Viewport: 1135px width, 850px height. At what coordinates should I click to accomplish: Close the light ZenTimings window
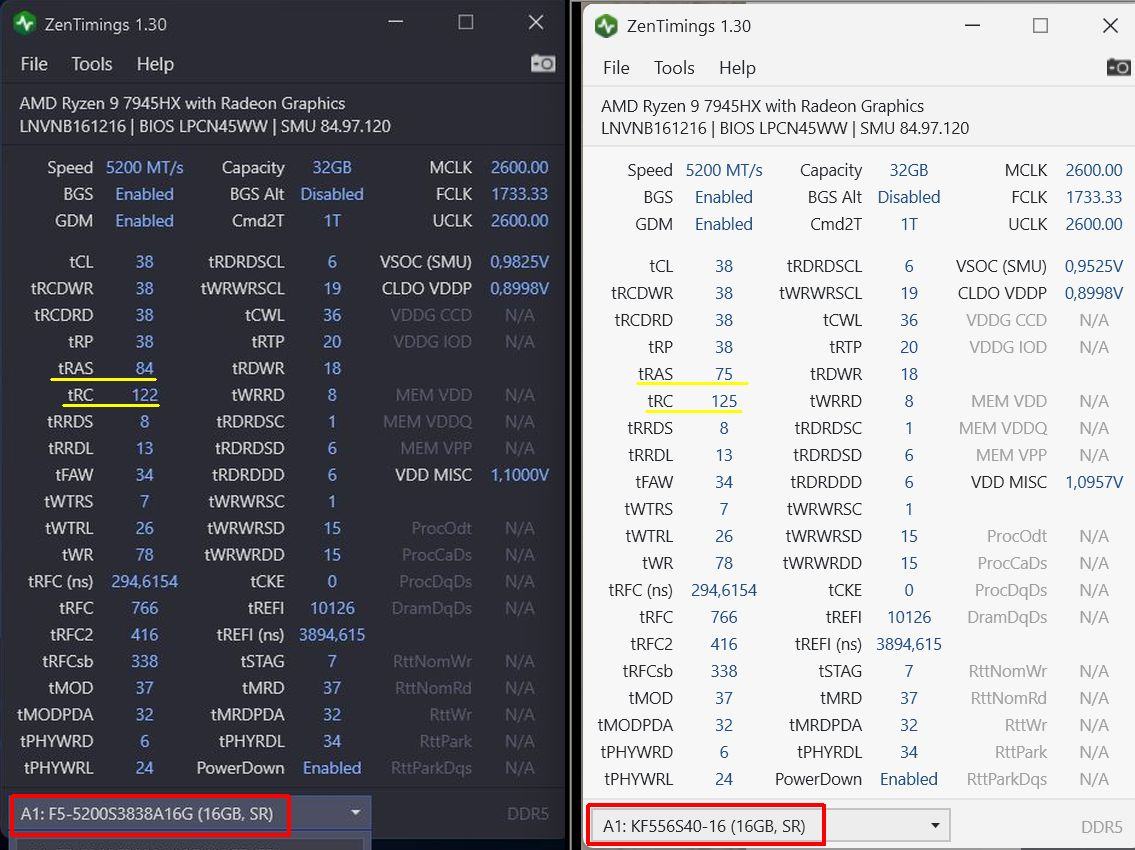coord(1110,25)
